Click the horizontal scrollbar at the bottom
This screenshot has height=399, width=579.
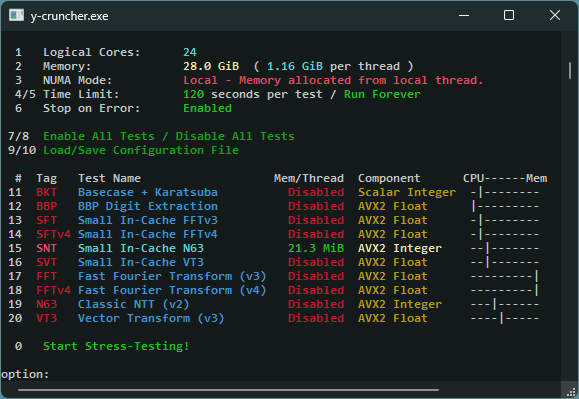[228, 390]
